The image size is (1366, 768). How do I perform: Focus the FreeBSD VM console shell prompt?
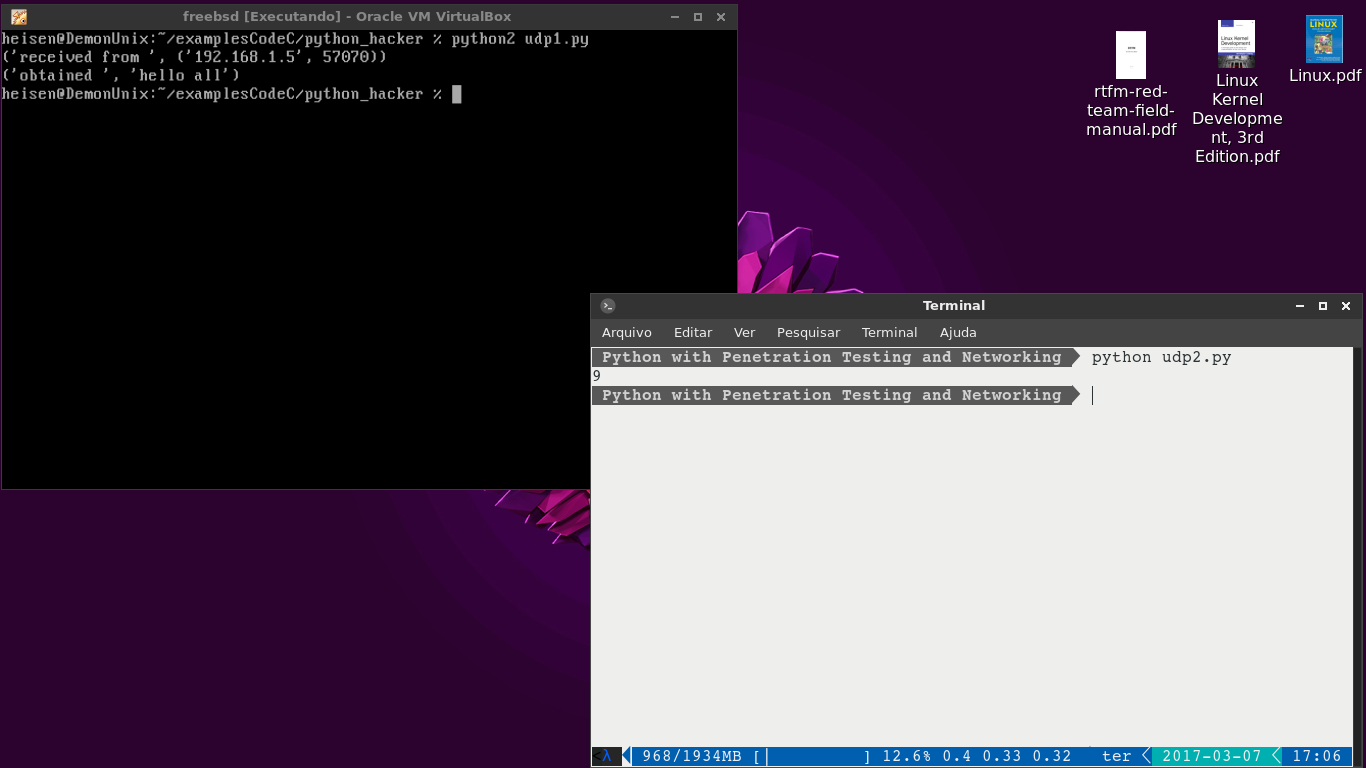point(456,94)
